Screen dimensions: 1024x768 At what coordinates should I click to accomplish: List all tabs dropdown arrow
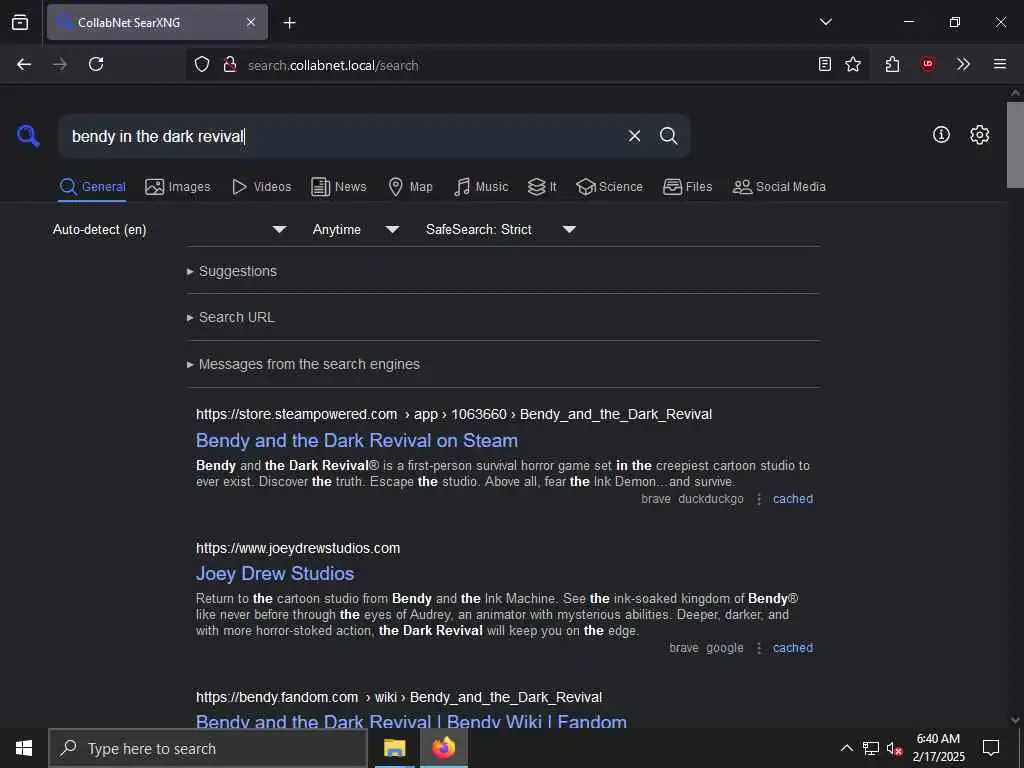(x=825, y=22)
